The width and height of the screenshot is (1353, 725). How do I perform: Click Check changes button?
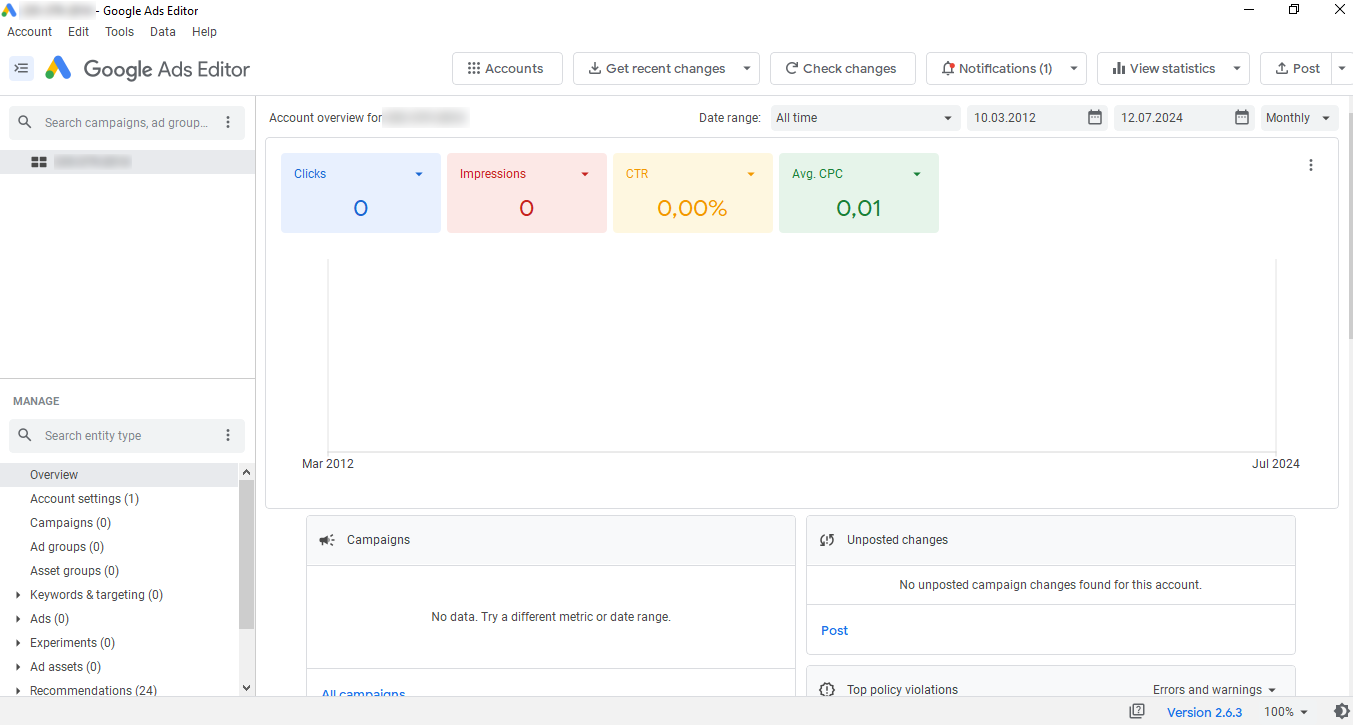[842, 68]
